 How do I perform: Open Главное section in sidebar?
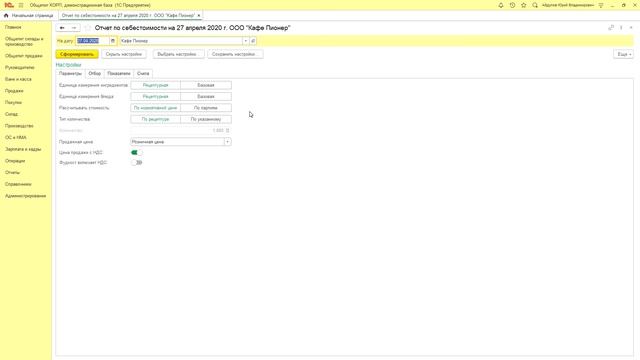(13, 27)
